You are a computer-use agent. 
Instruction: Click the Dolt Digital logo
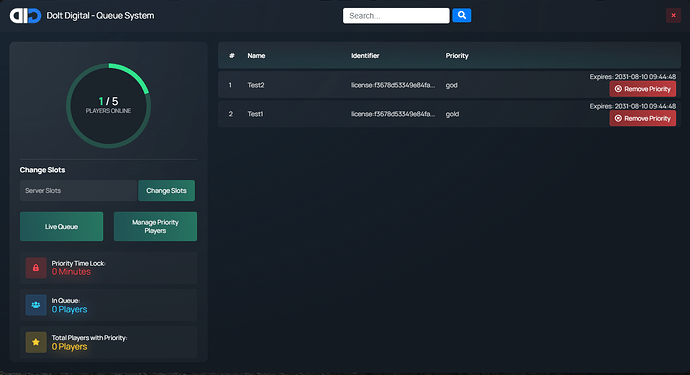coord(26,16)
